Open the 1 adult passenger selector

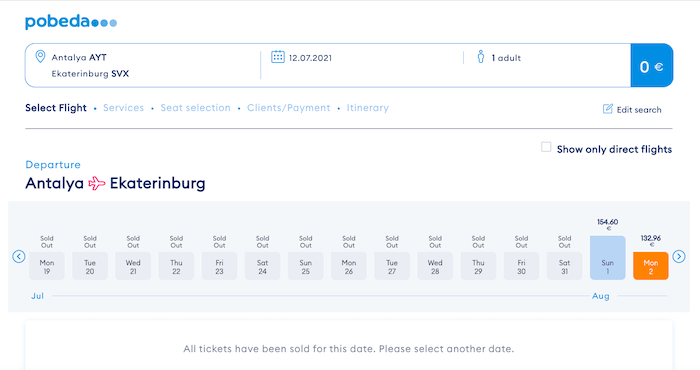point(506,58)
